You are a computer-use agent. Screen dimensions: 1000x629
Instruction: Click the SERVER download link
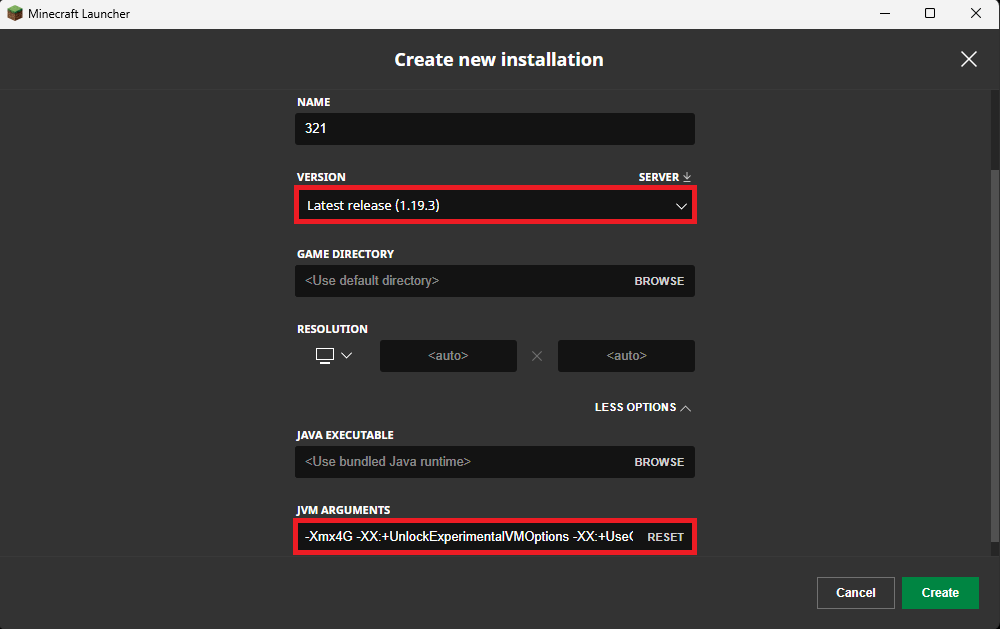(665, 177)
